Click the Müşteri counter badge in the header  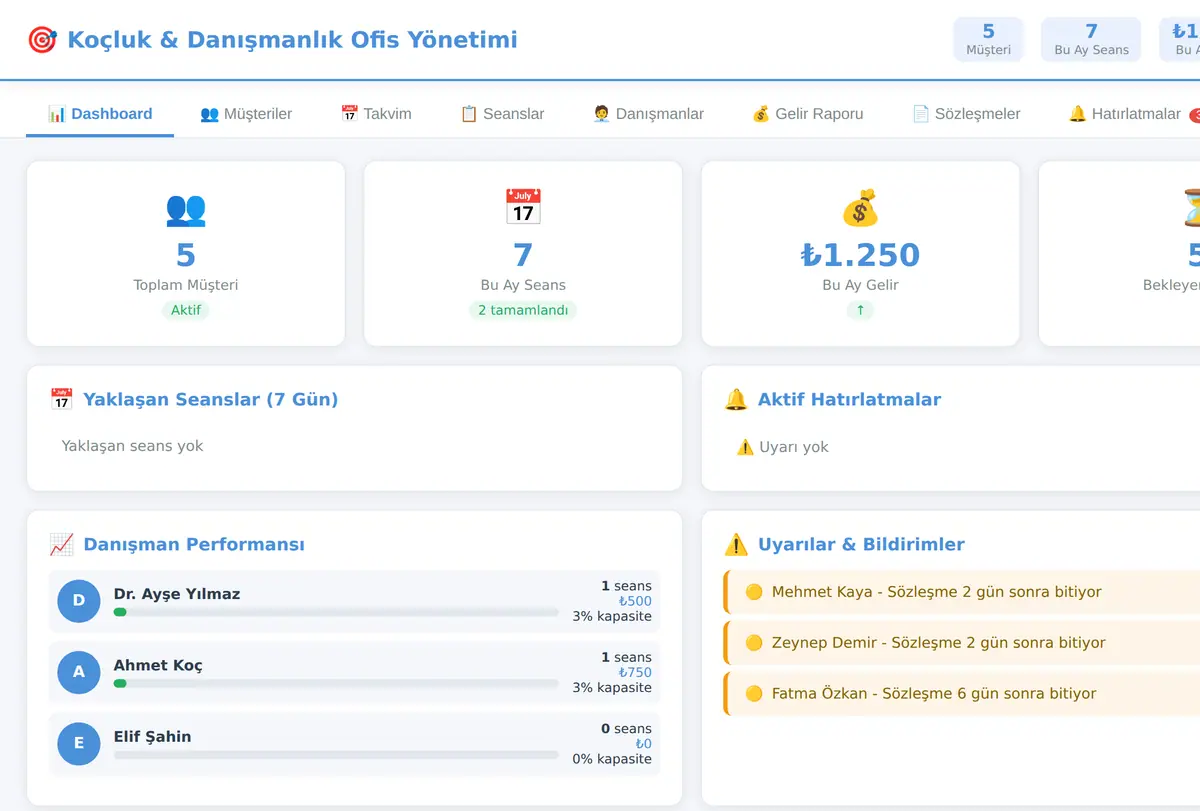pyautogui.click(x=988, y=40)
